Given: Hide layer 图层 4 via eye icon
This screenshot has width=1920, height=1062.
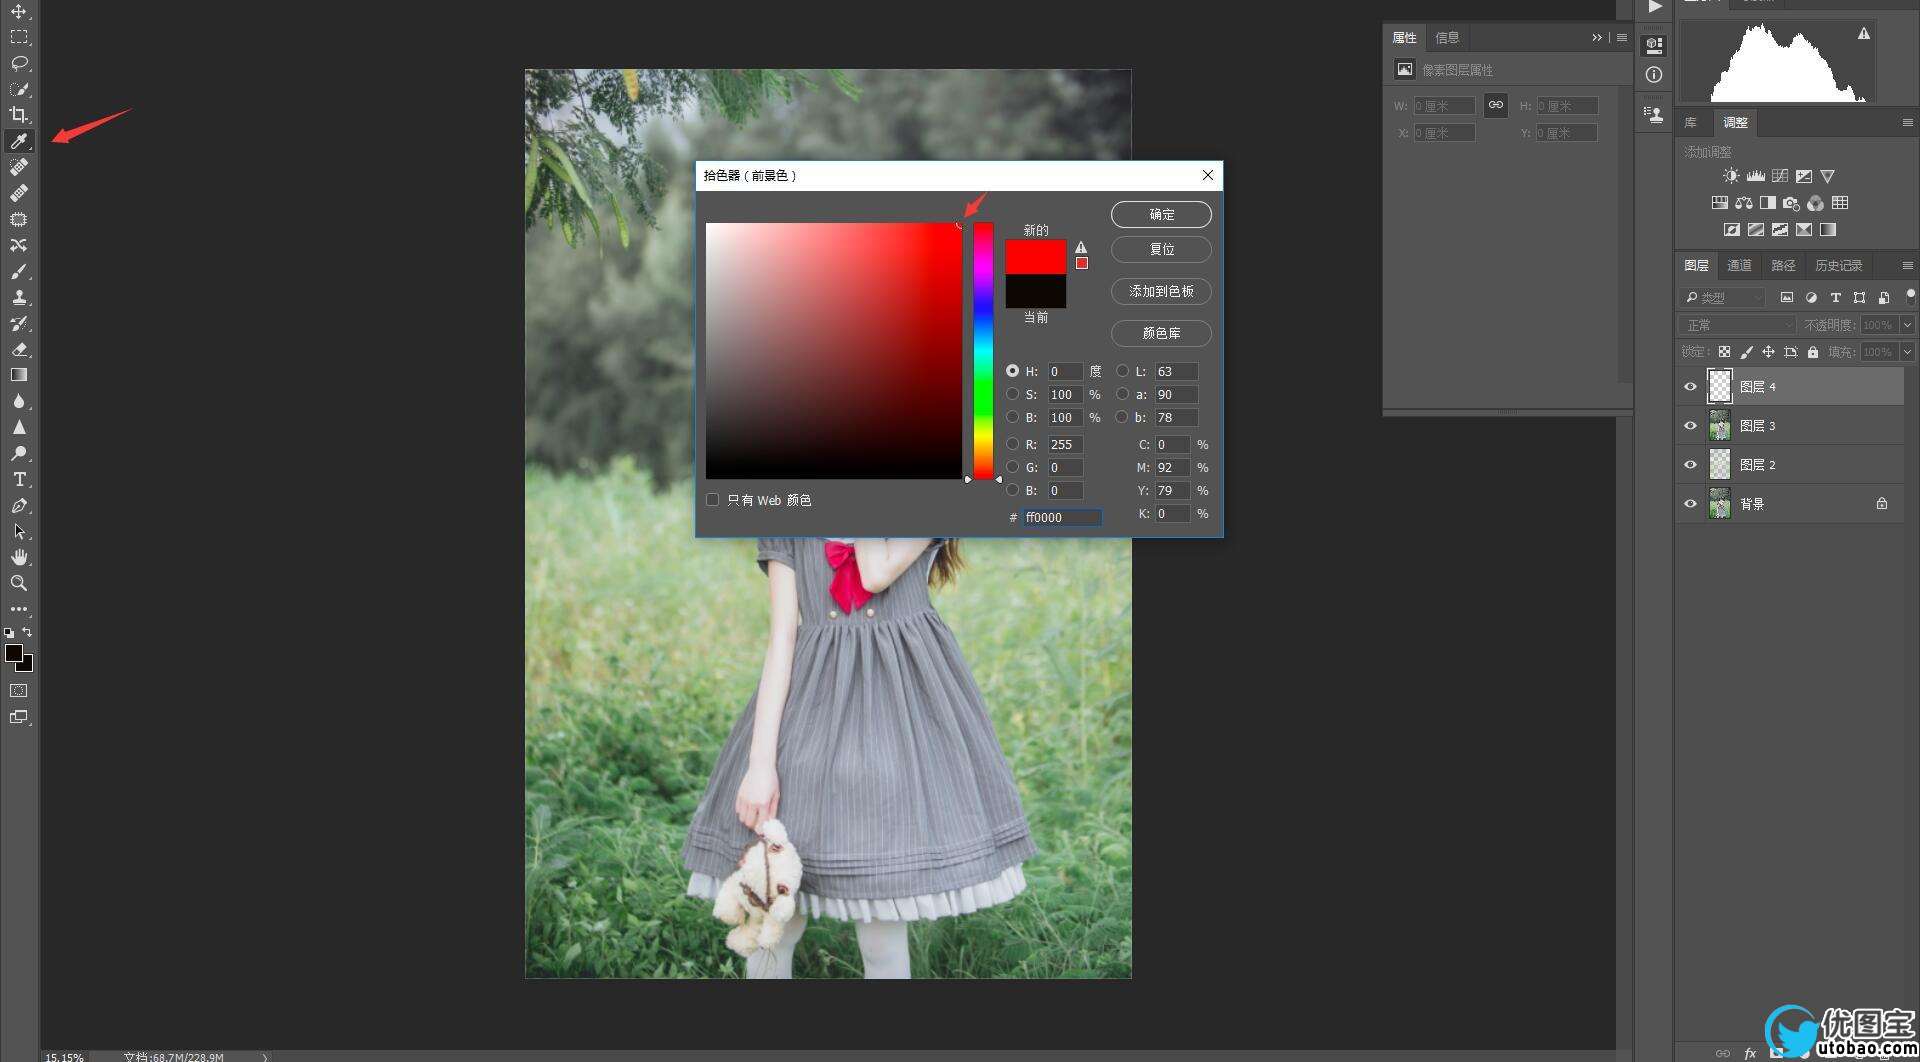Looking at the screenshot, I should pyautogui.click(x=1690, y=387).
